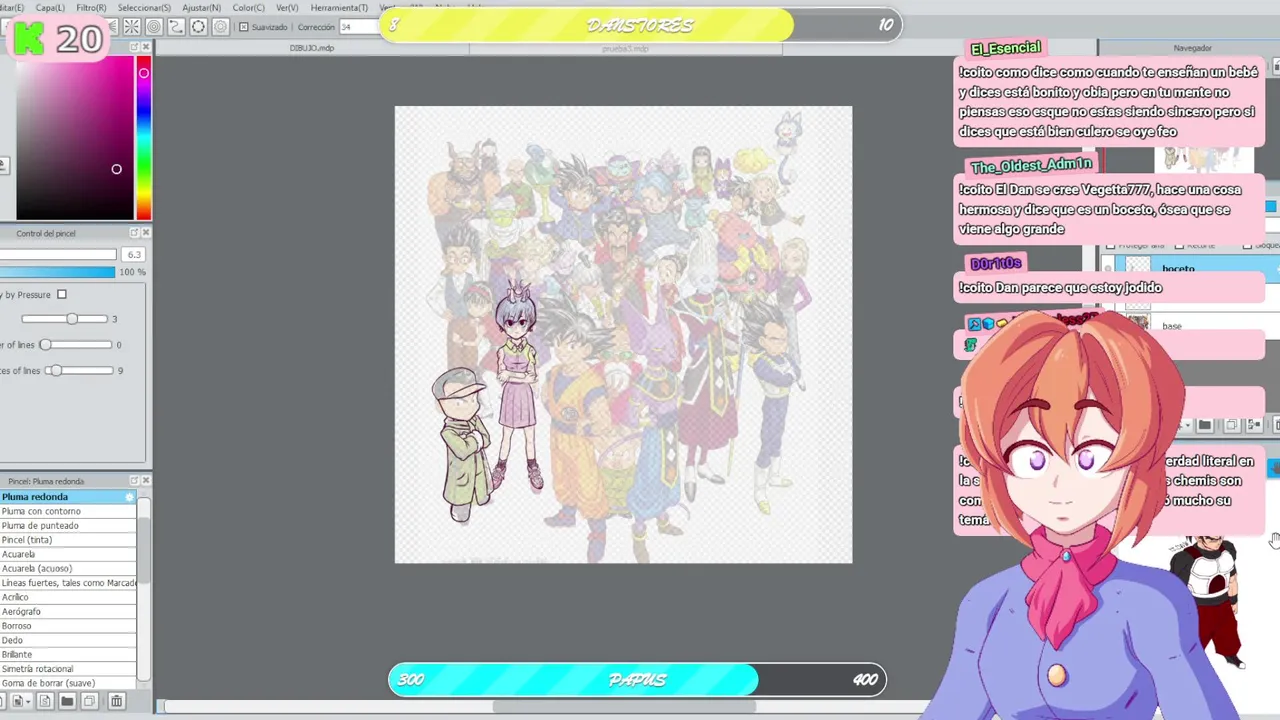Toggle the Recorte checkbox
Image resolution: width=1280 pixels, height=720 pixels.
tap(1179, 245)
